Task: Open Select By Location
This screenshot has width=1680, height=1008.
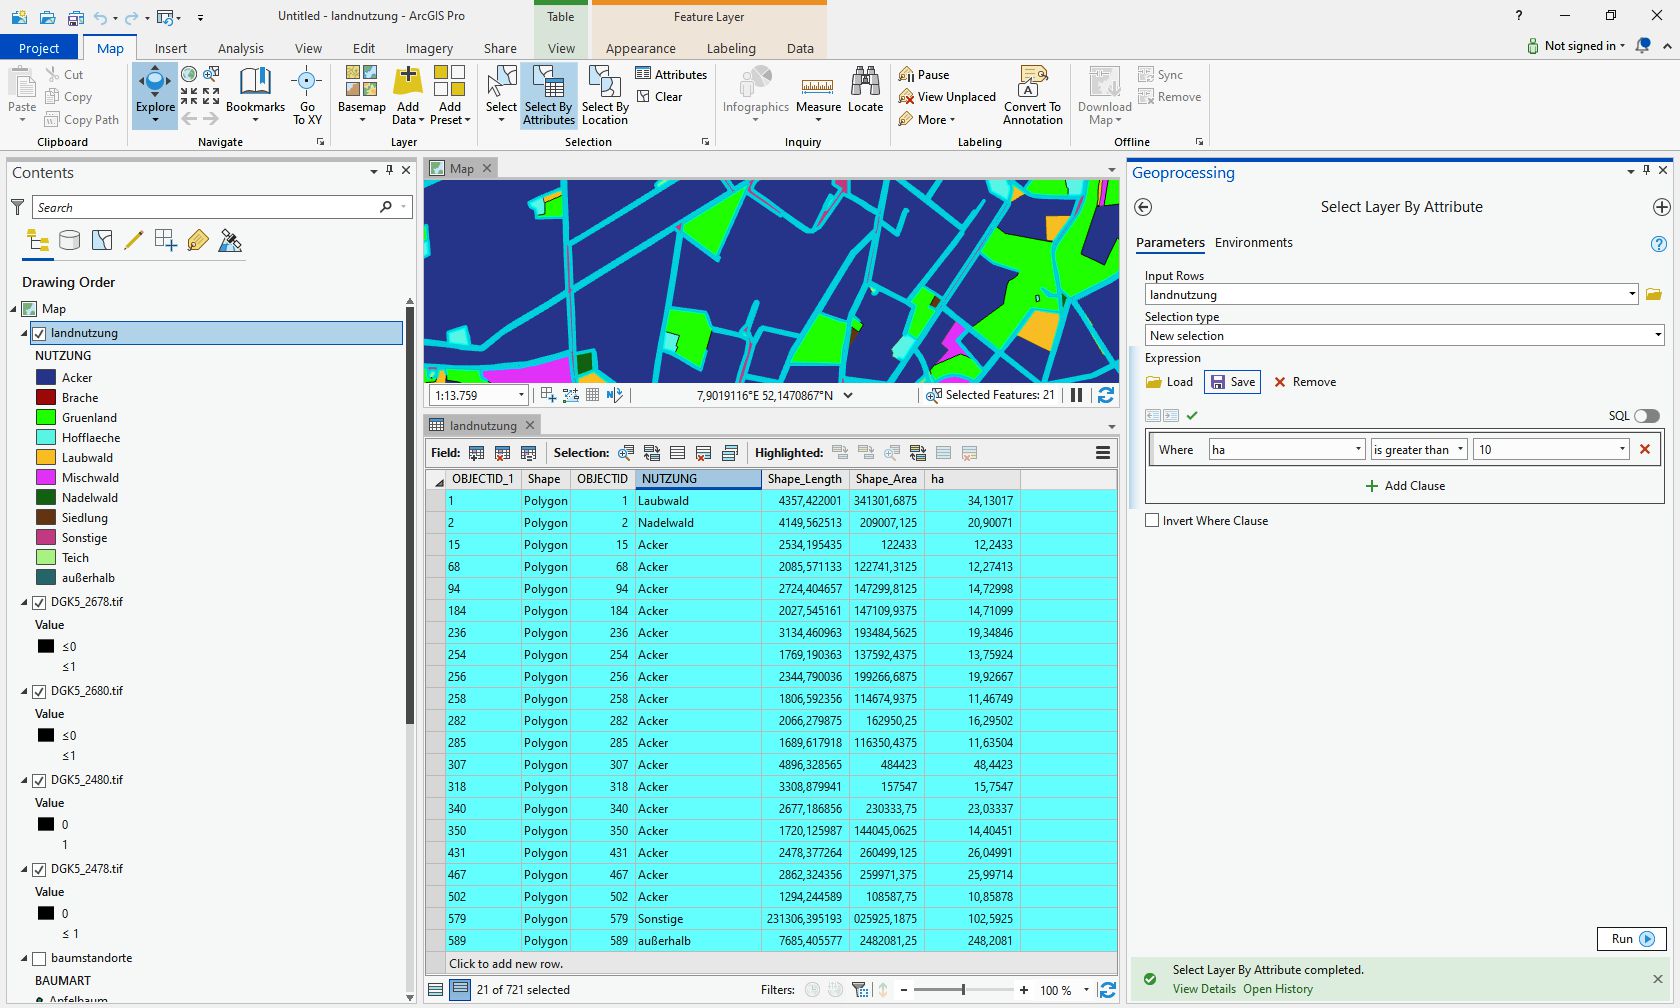Action: (x=605, y=96)
